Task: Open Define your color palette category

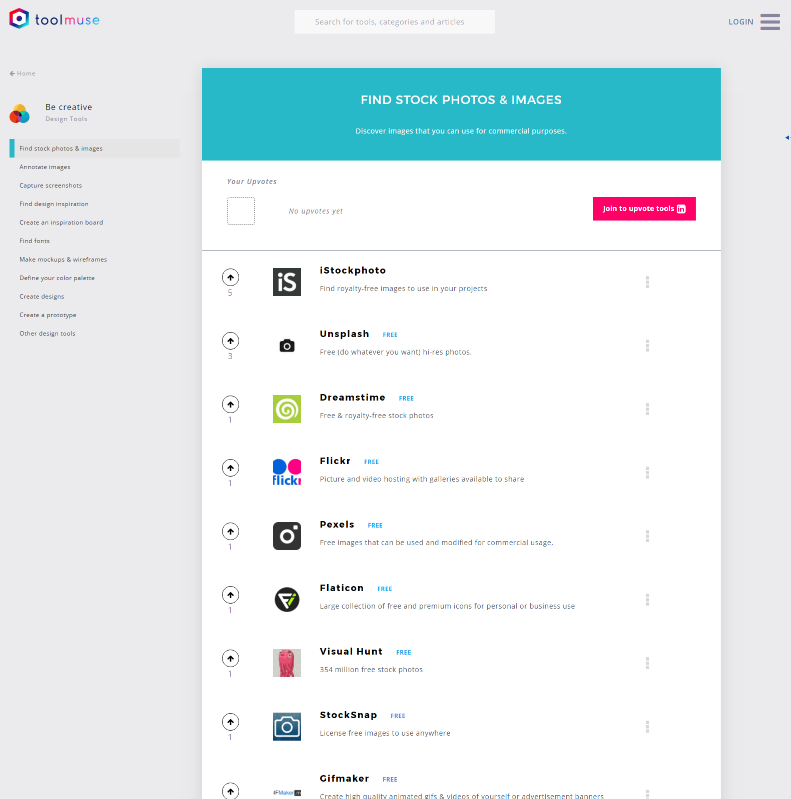Action: click(x=57, y=278)
